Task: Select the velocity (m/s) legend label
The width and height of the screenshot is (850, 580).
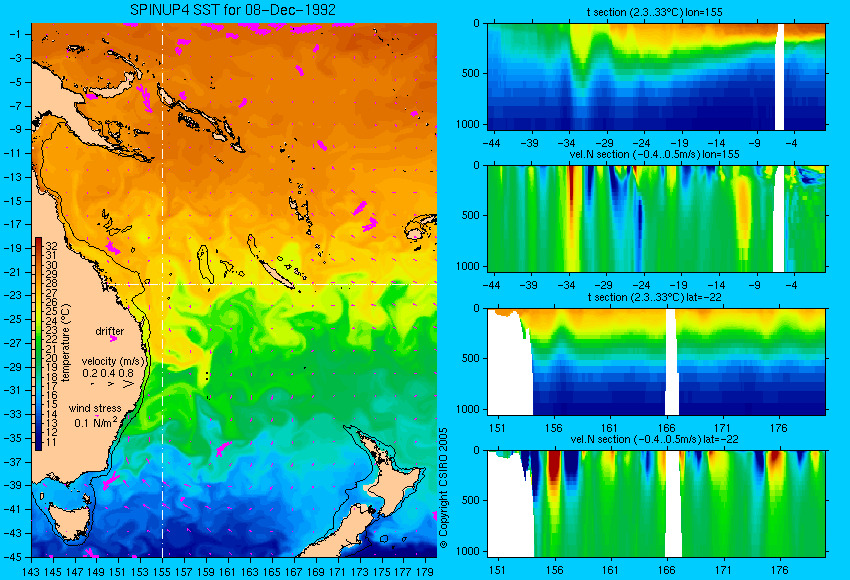Action: coord(113,361)
